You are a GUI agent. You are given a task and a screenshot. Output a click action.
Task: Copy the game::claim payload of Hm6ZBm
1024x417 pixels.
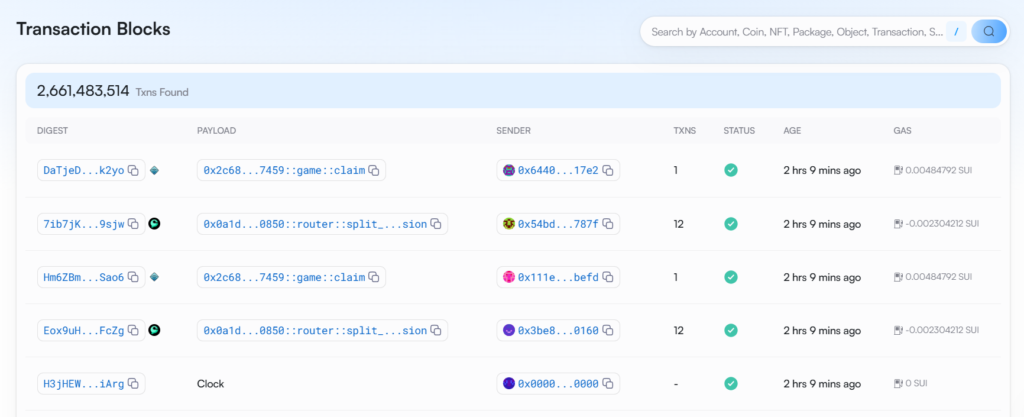coord(374,277)
